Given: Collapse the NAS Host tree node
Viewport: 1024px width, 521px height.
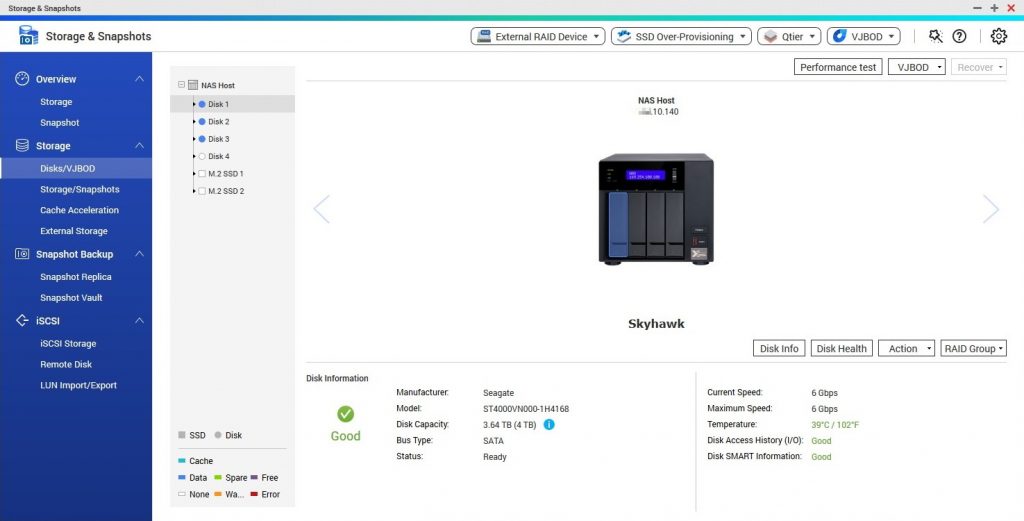Looking at the screenshot, I should coord(182,85).
